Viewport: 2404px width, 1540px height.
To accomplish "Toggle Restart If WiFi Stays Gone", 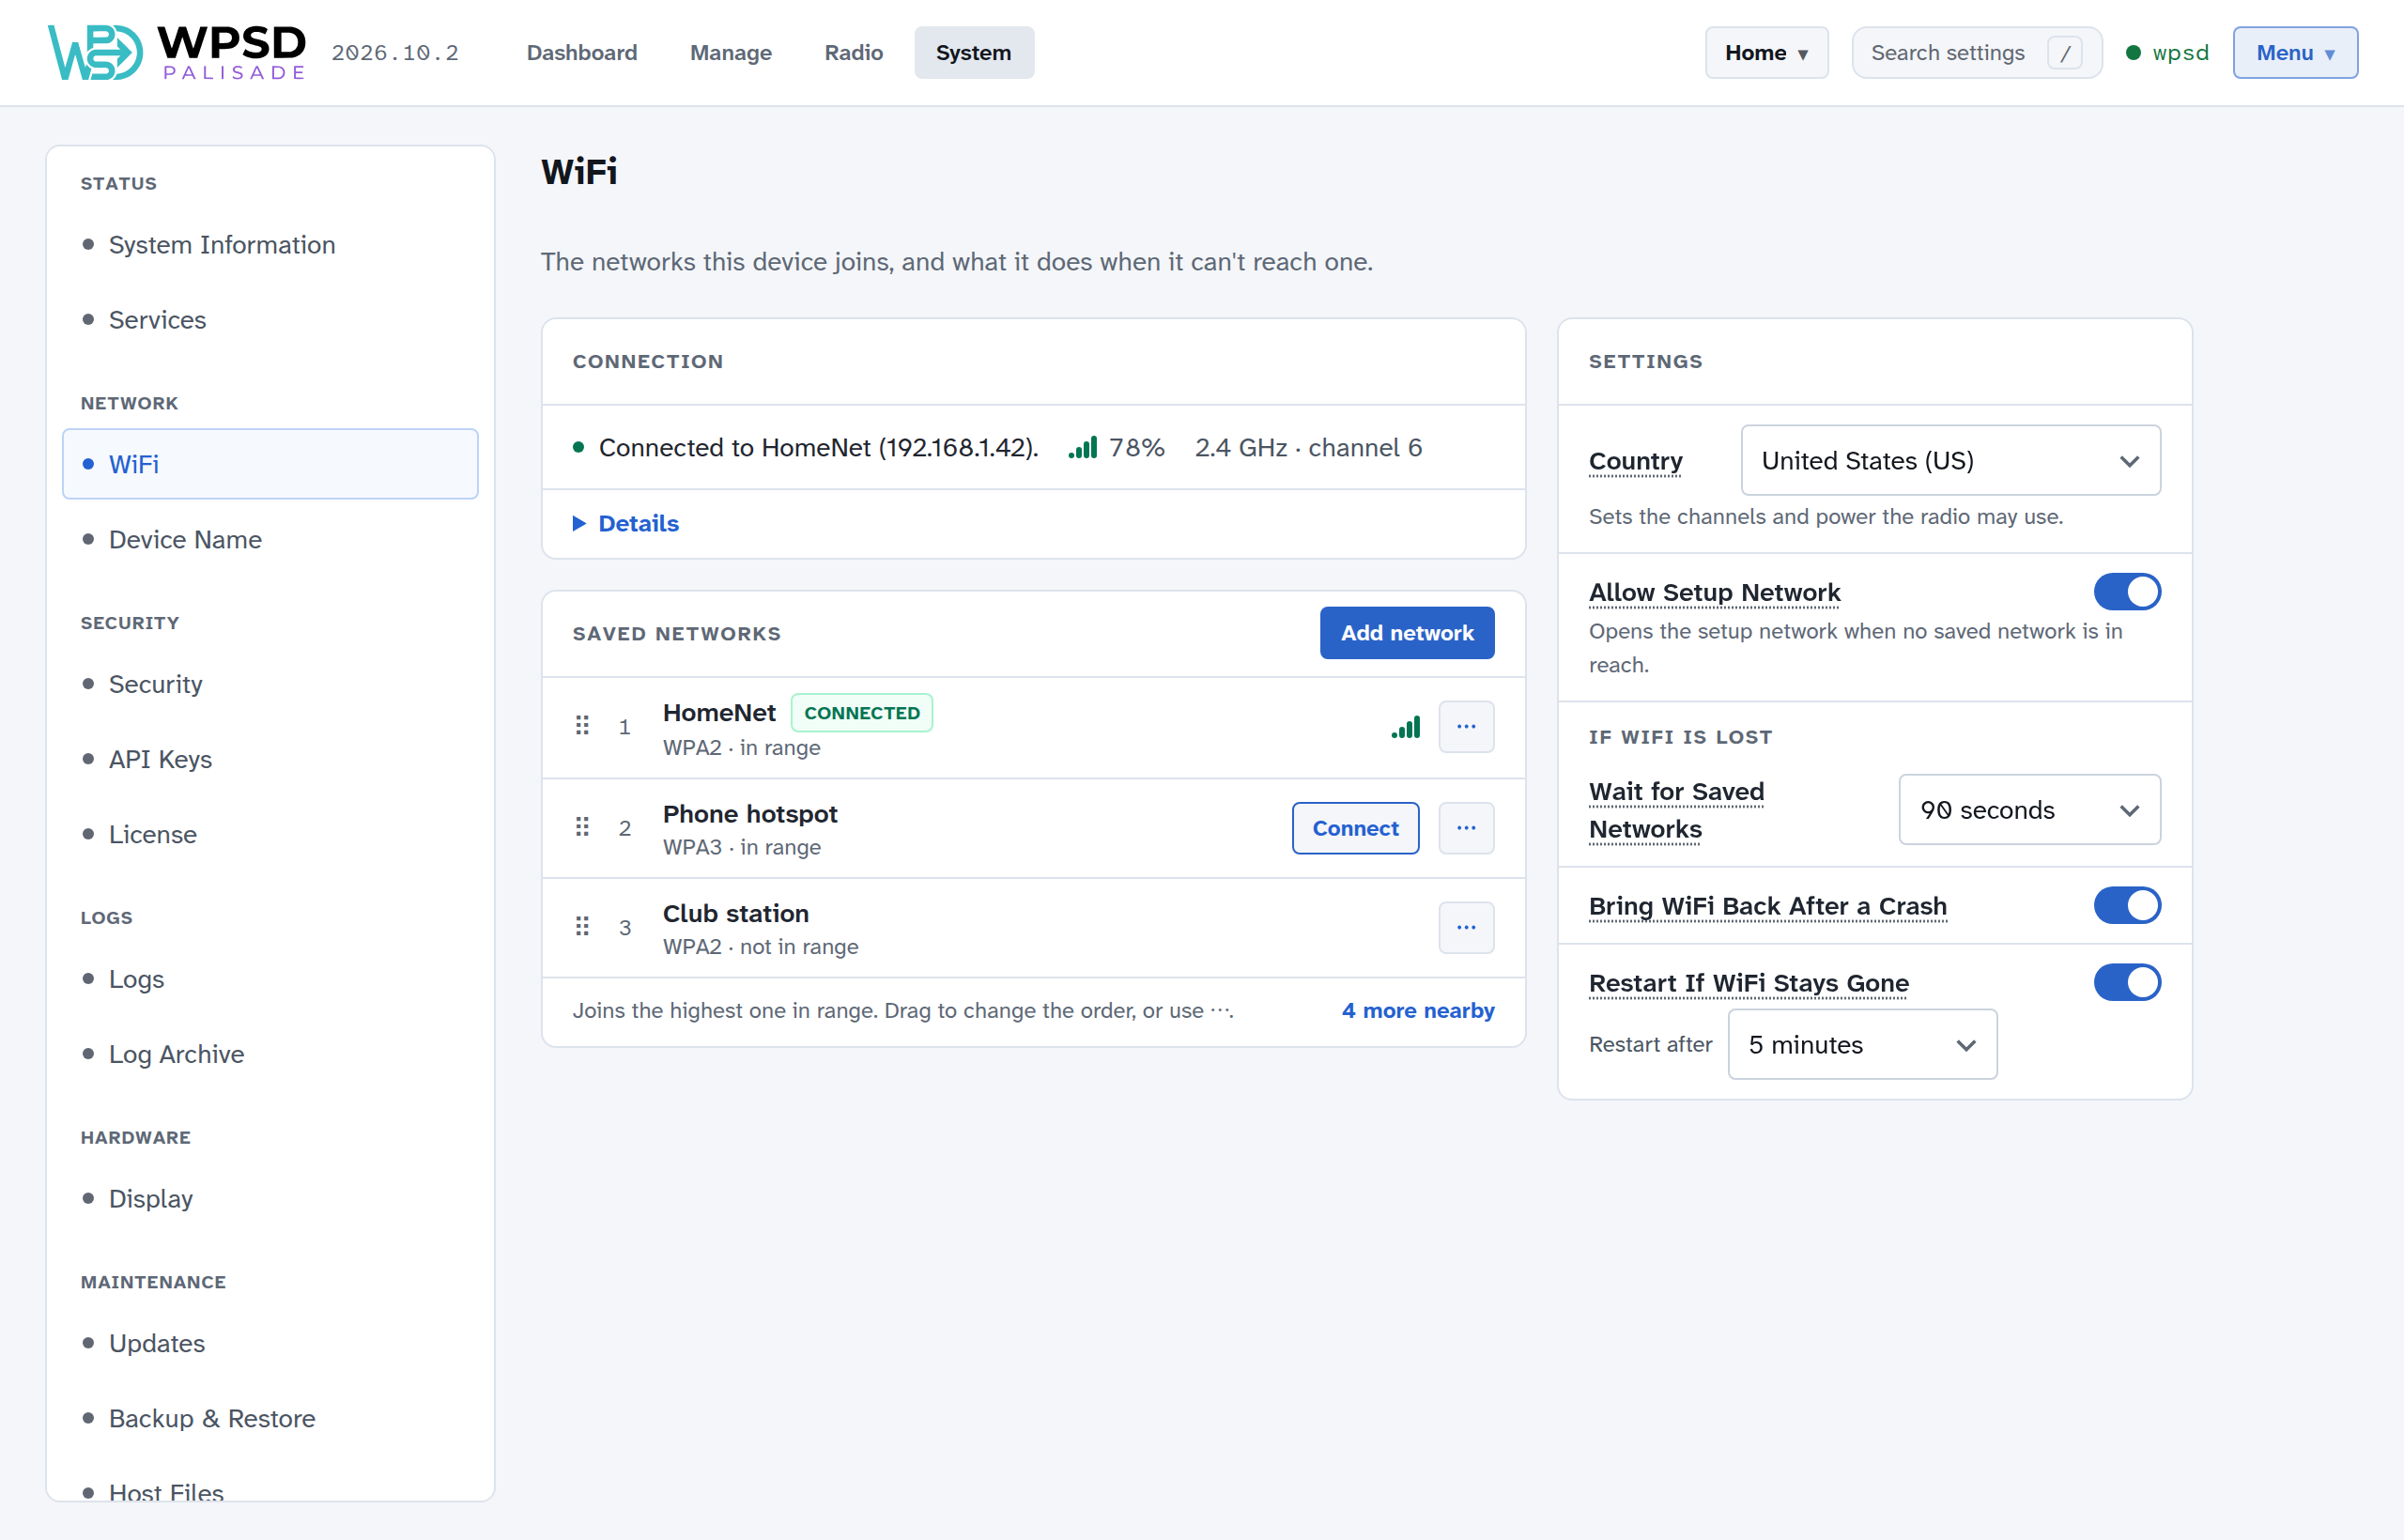I will click(x=2127, y=983).
